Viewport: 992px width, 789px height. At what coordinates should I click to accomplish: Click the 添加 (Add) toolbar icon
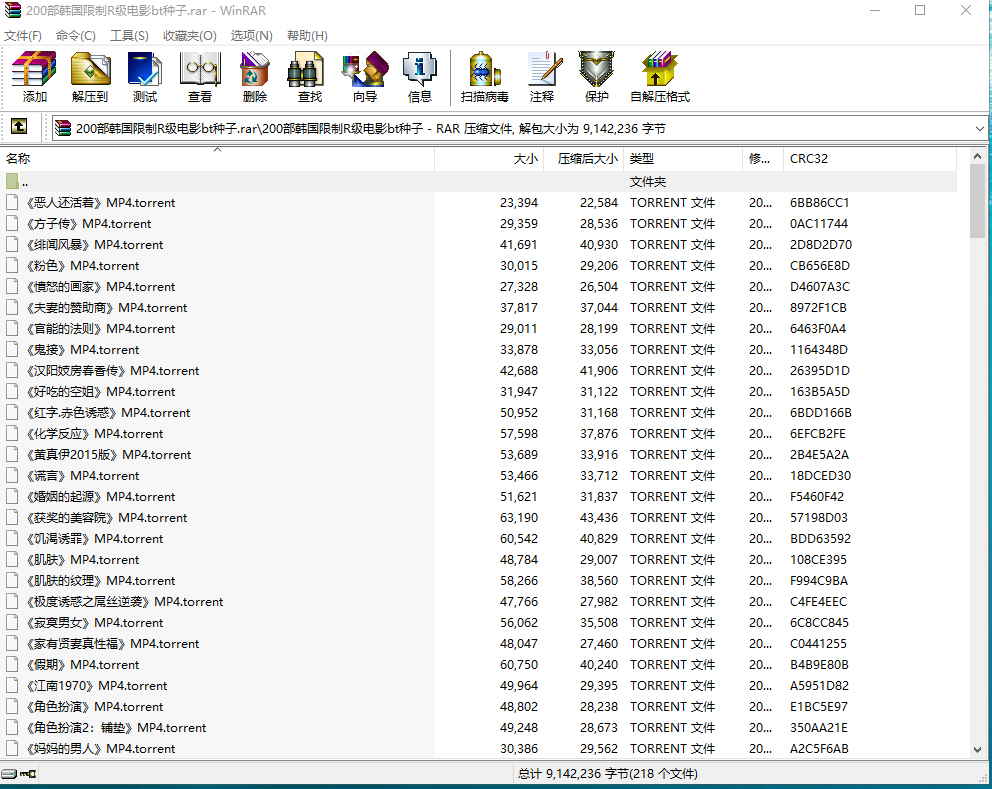35,77
